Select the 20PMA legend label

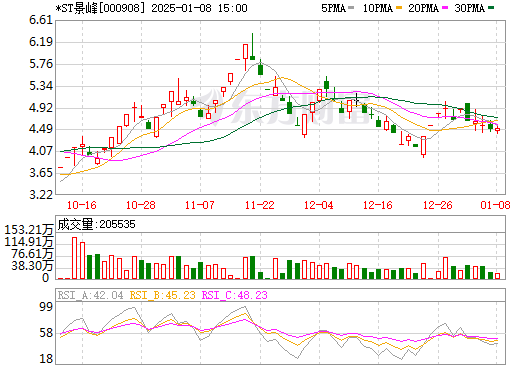click(x=423, y=8)
